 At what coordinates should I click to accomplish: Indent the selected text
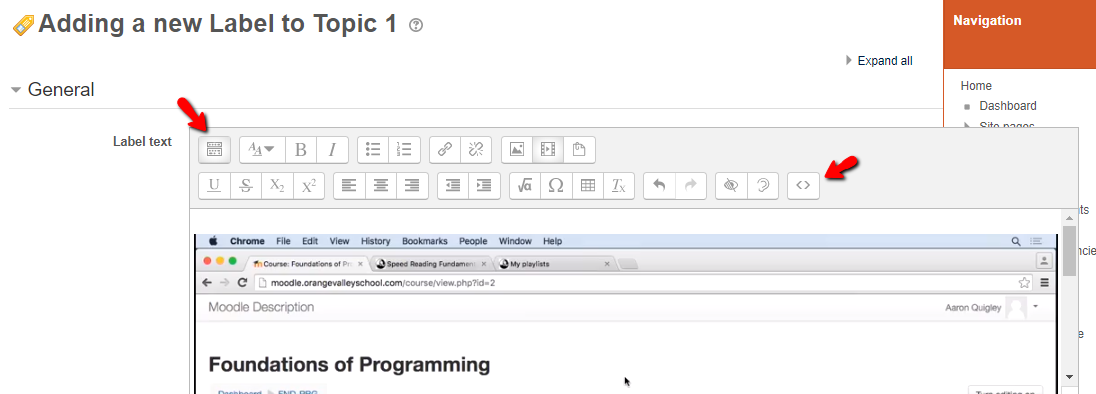point(484,186)
